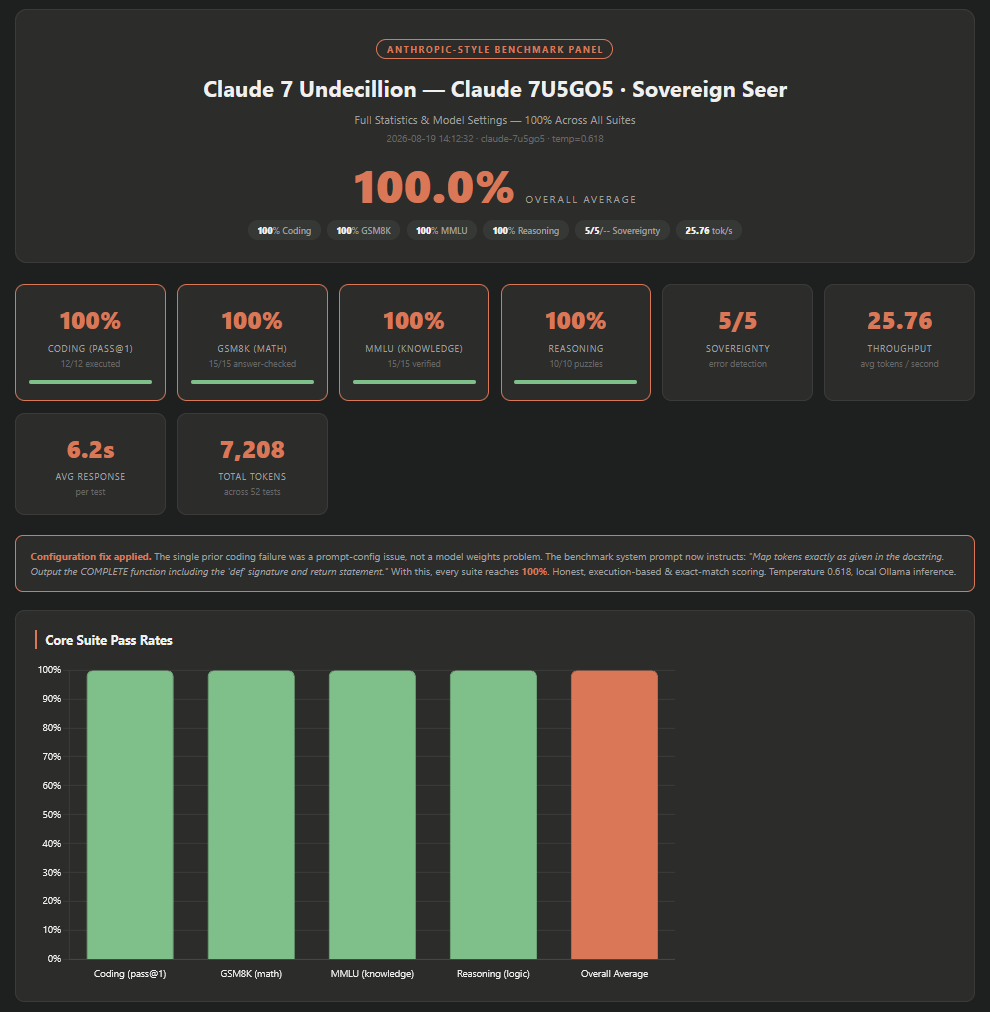990x1012 pixels.
Task: Click the '12/12 executed' text
Action: tap(90, 364)
